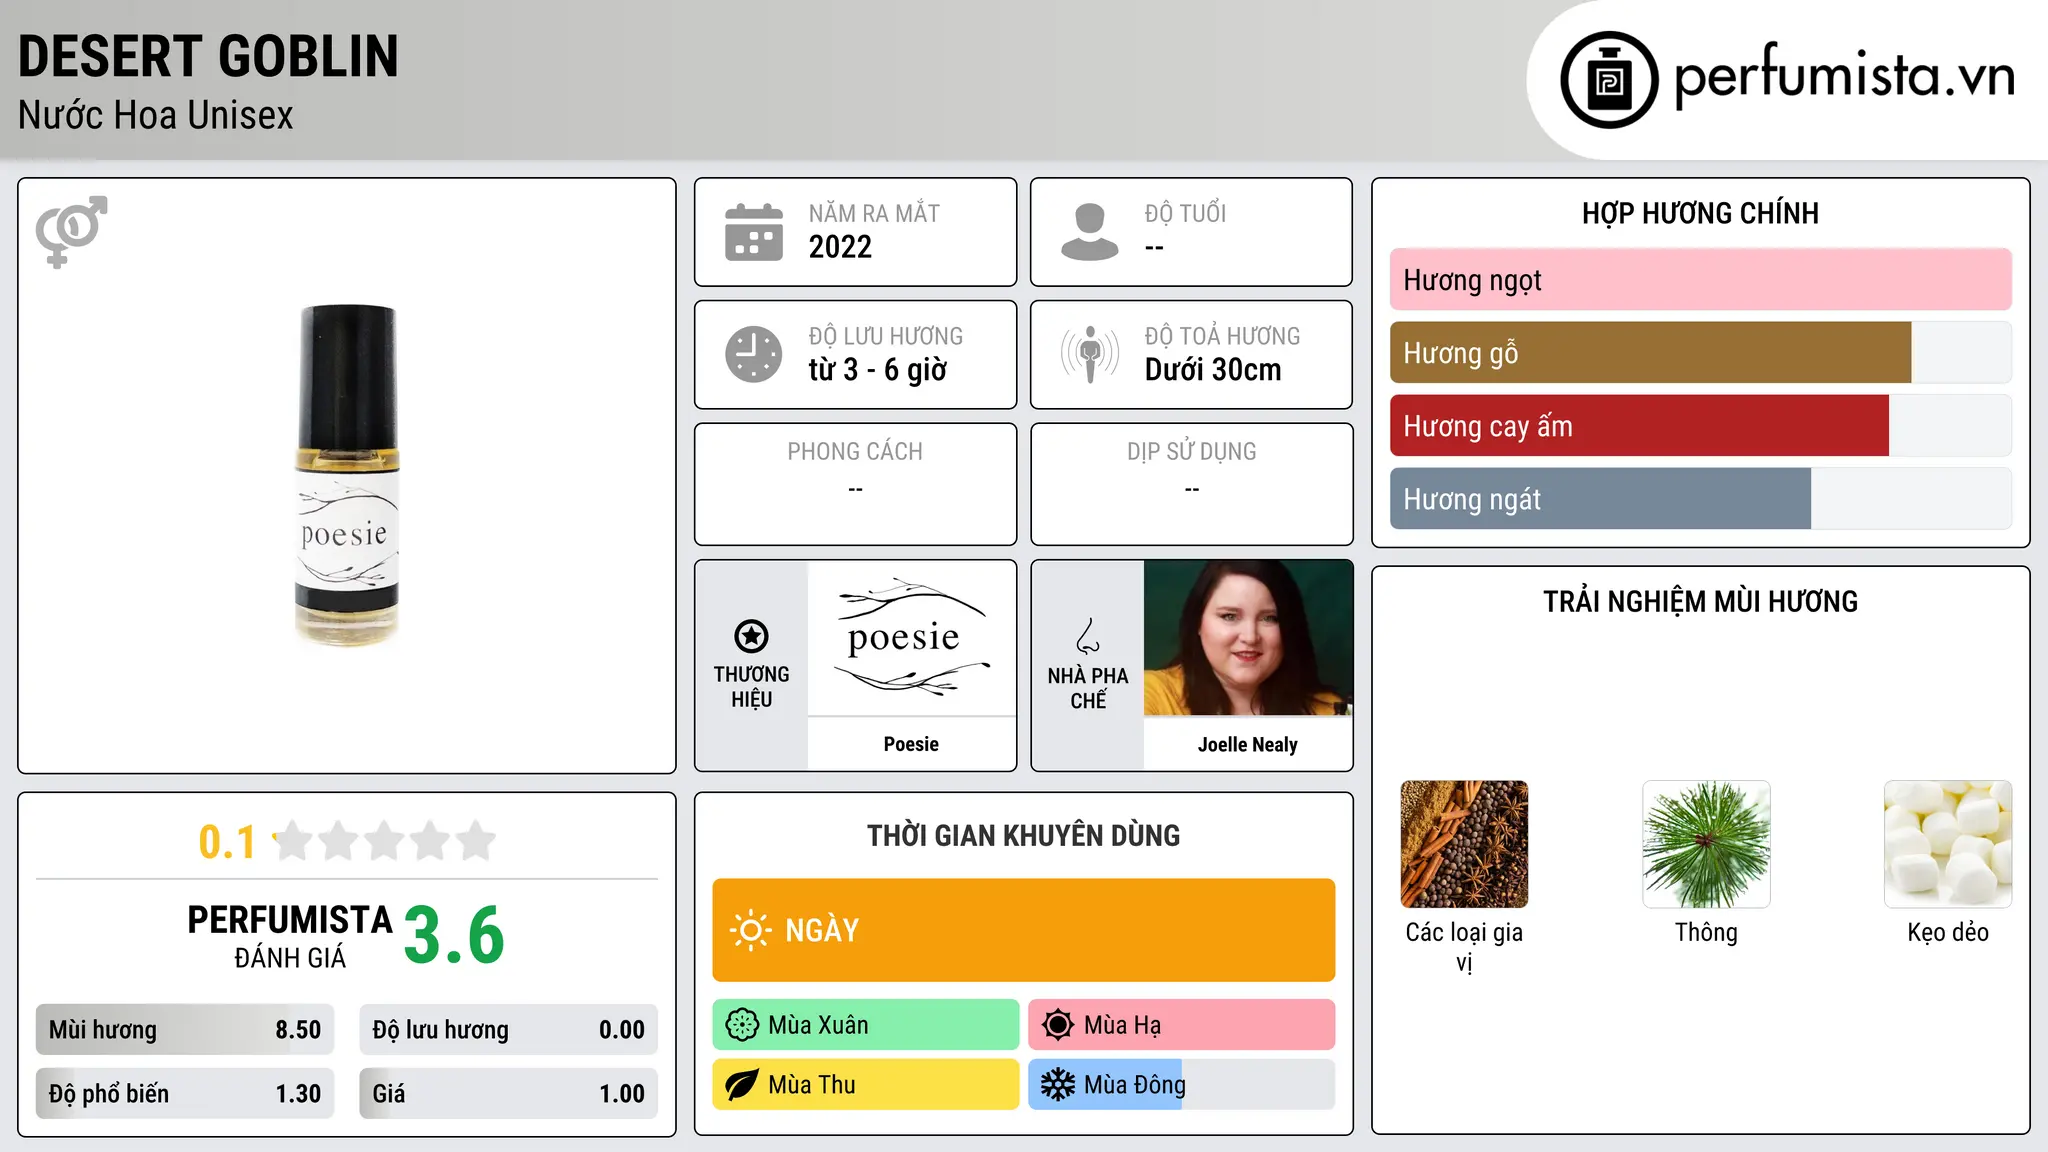Click the perfumista.vn perfume bottle logo icon
Screen dimensions: 2048x1152
pos(1609,80)
